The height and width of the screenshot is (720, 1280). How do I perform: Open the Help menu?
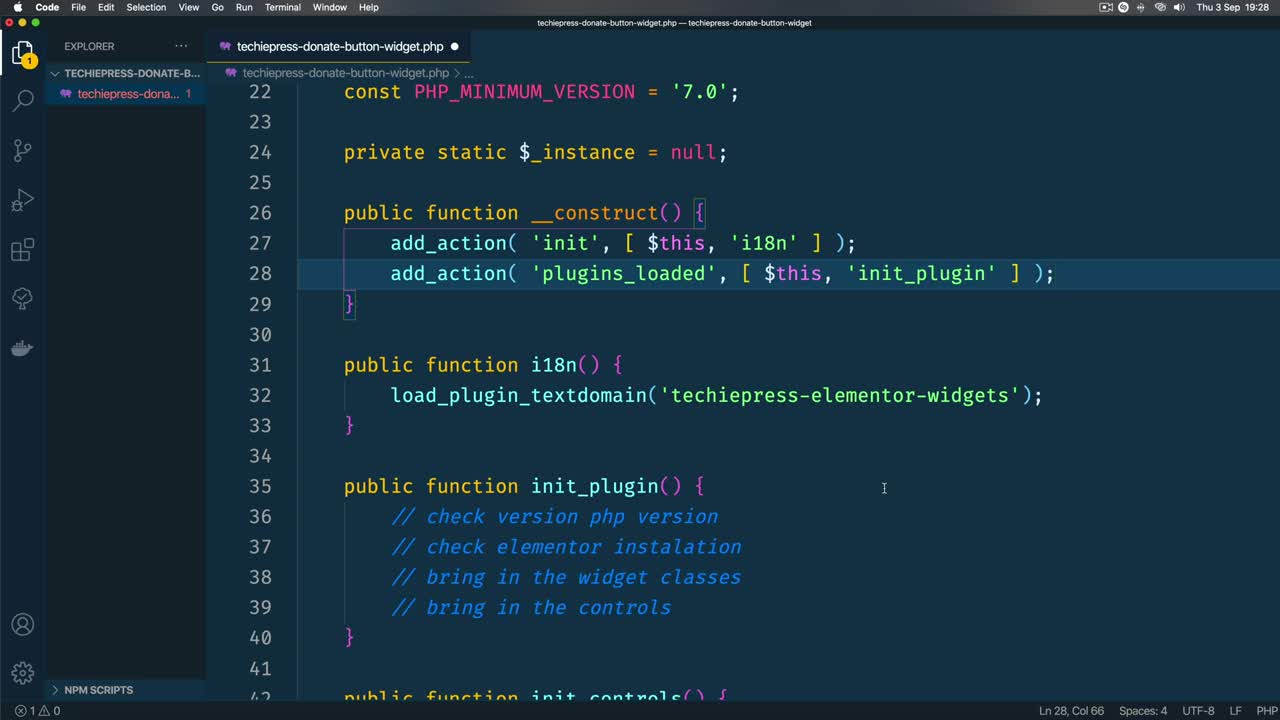click(369, 7)
